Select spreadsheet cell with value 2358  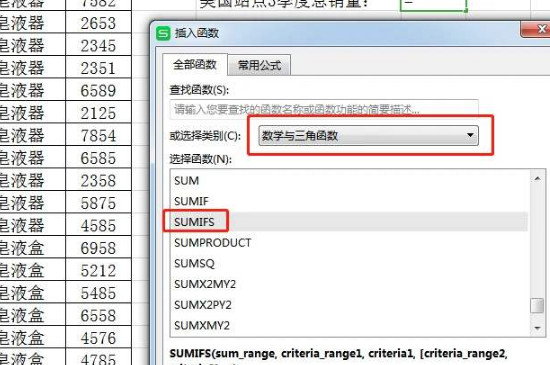pyautogui.click(x=98, y=180)
